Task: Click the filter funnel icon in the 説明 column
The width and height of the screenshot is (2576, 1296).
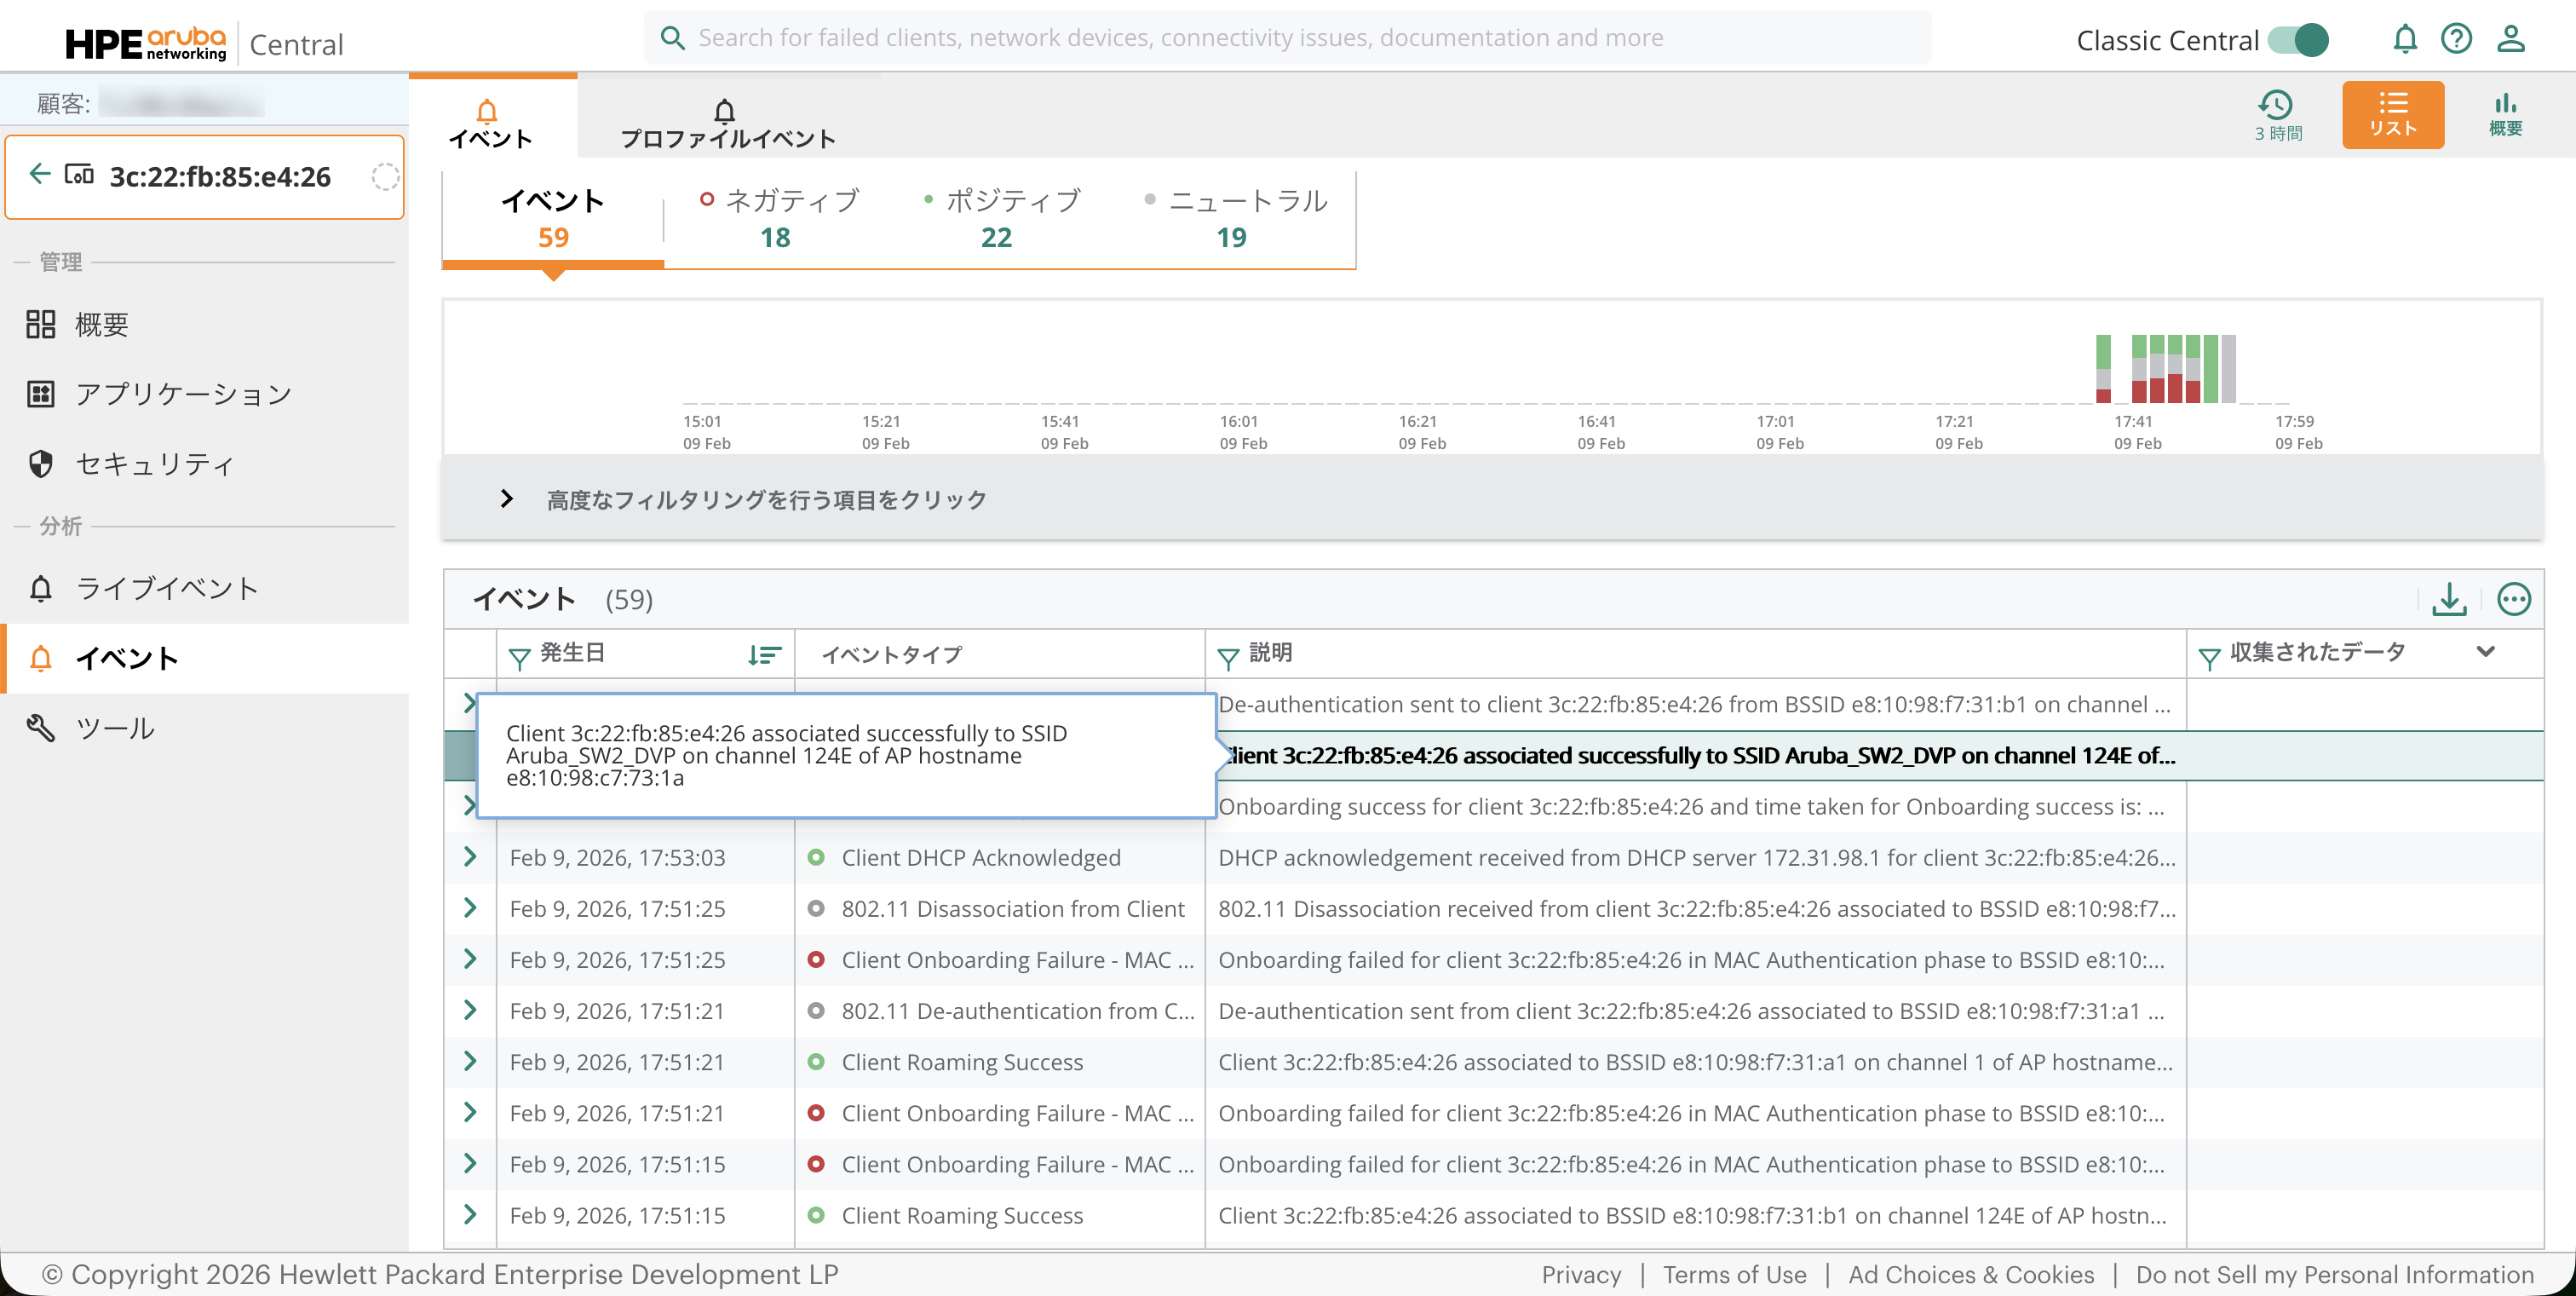Action: coord(1228,657)
